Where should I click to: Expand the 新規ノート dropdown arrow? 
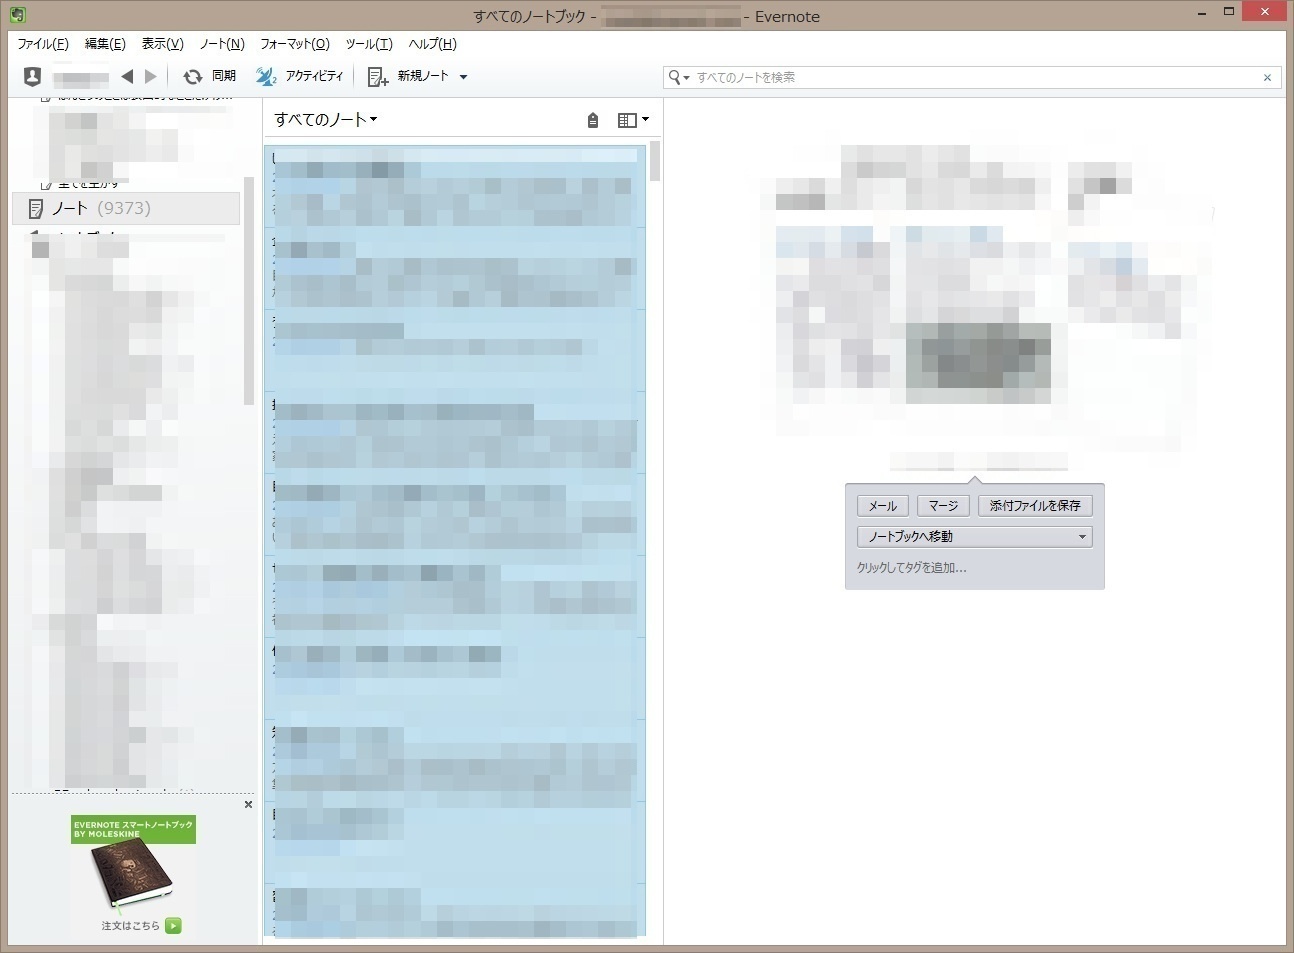pos(463,77)
